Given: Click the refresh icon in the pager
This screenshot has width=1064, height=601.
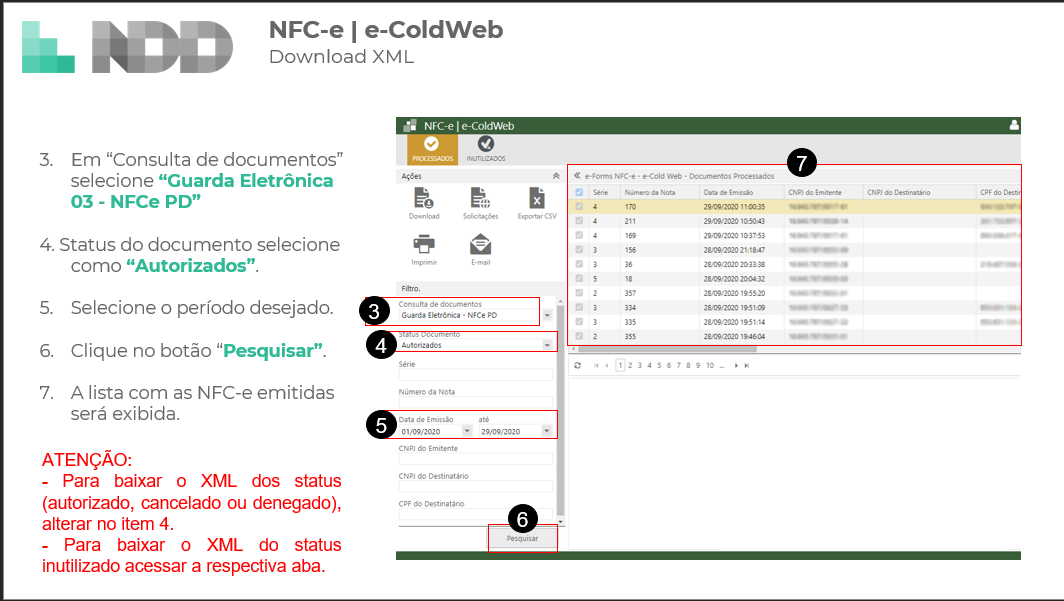Looking at the screenshot, I should click(577, 366).
